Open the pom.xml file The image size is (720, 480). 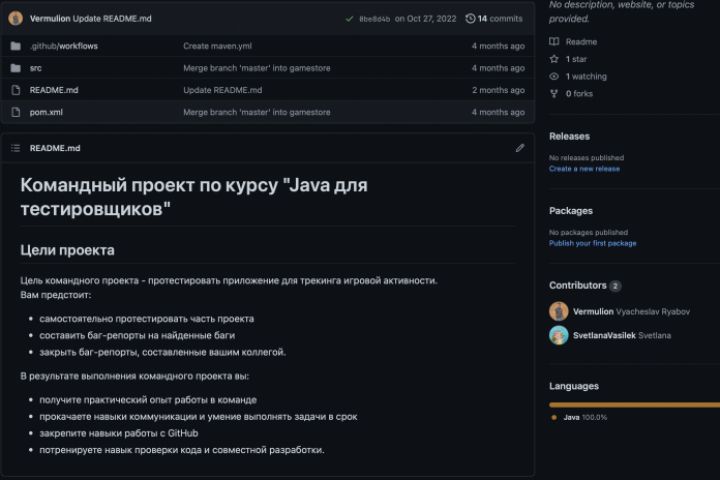coord(46,112)
